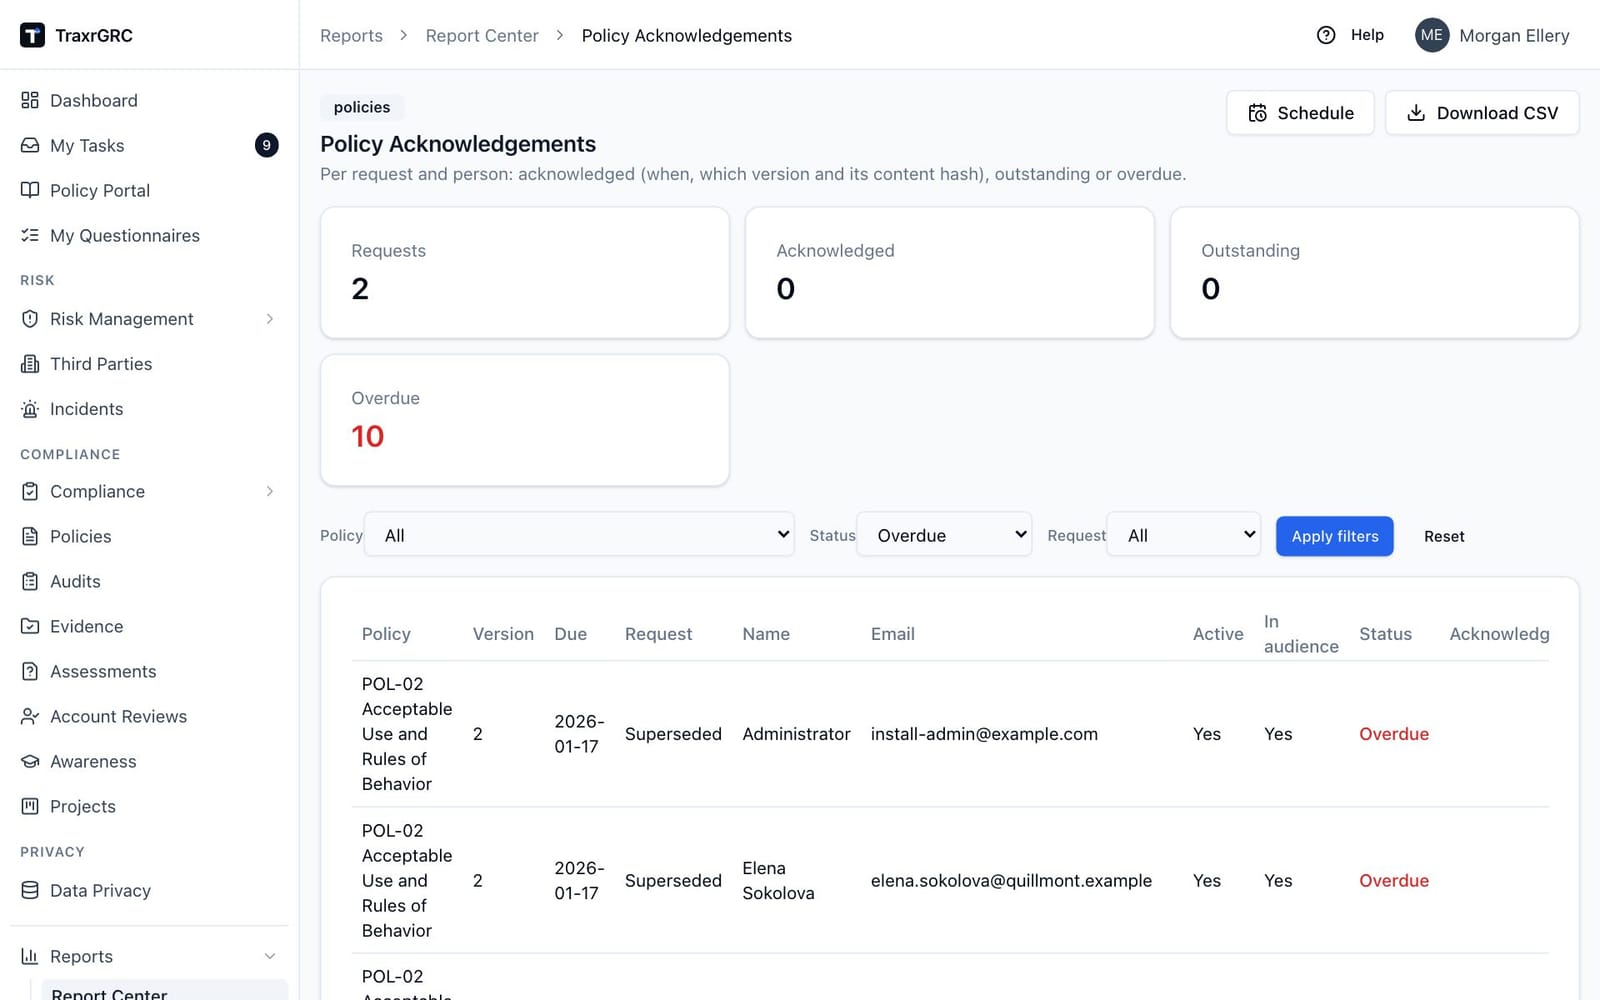Click the Download CSV button
The height and width of the screenshot is (1000, 1600).
point(1482,113)
